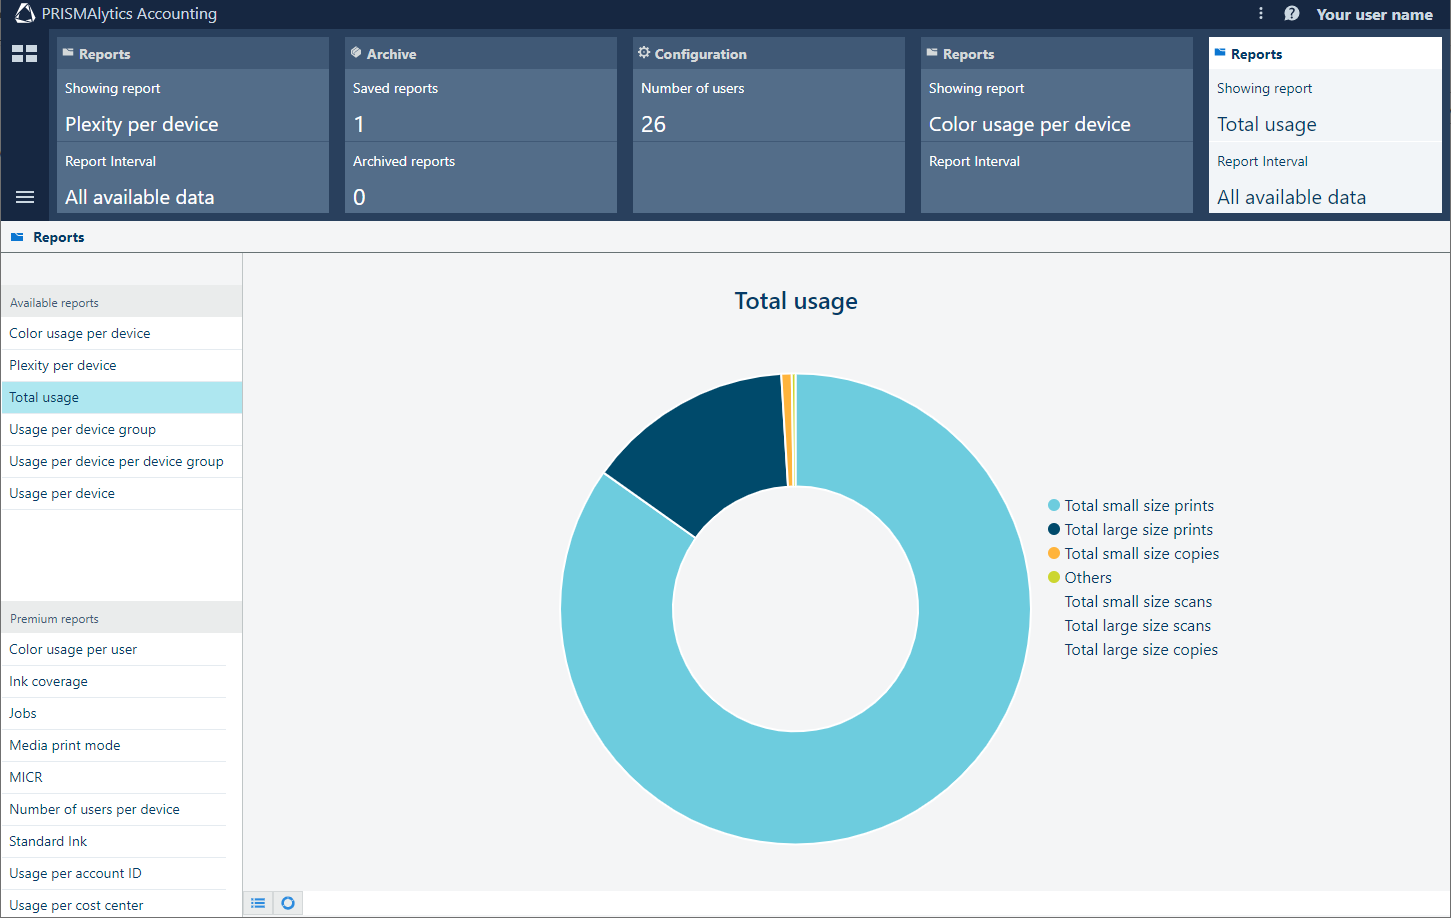Open the Color usage per device tile
1451x918 pixels.
[x=1056, y=125]
